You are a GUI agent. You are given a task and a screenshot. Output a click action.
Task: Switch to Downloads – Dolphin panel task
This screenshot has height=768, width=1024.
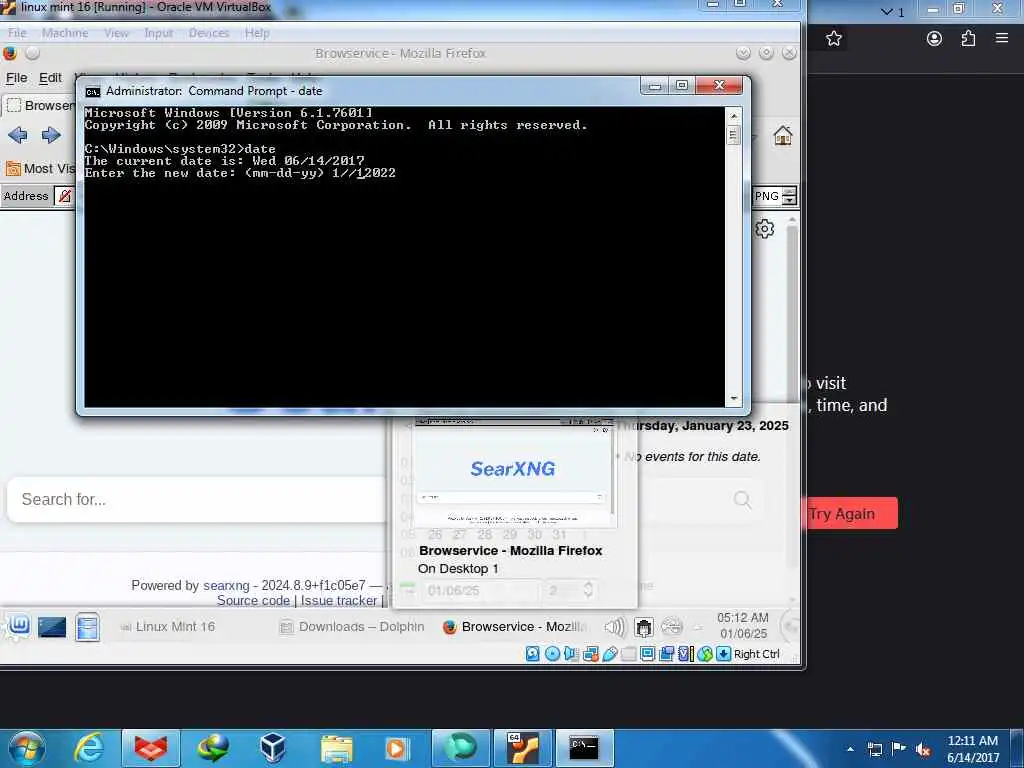(352, 627)
